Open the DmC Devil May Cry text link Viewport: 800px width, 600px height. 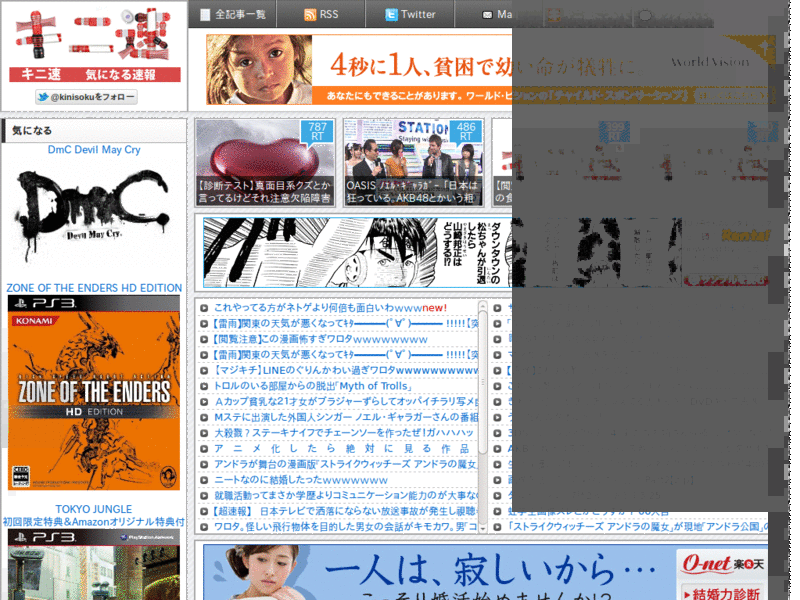point(94,149)
